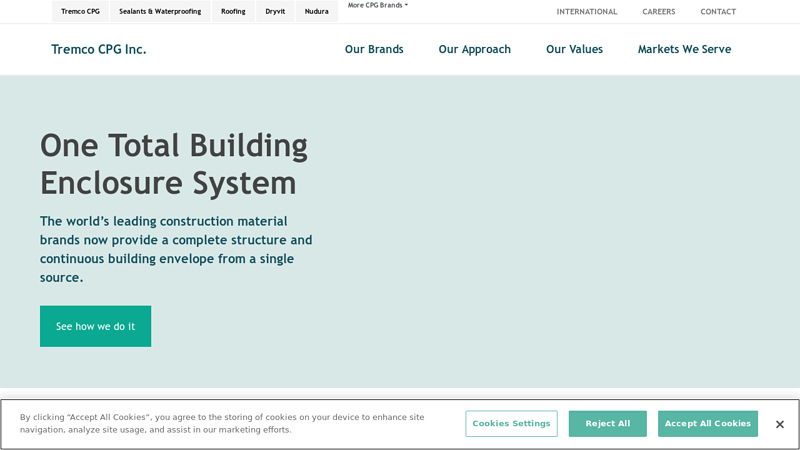Open the Our Values menu item
Image resolution: width=800 pixels, height=450 pixels.
click(574, 49)
